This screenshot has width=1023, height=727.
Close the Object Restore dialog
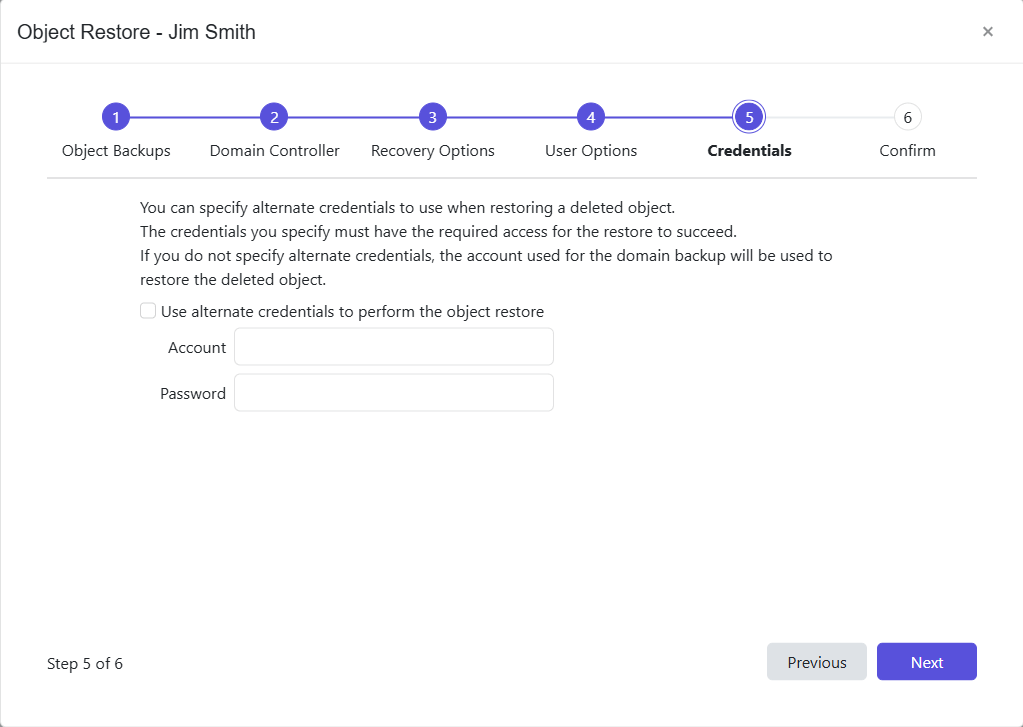pos(987,32)
